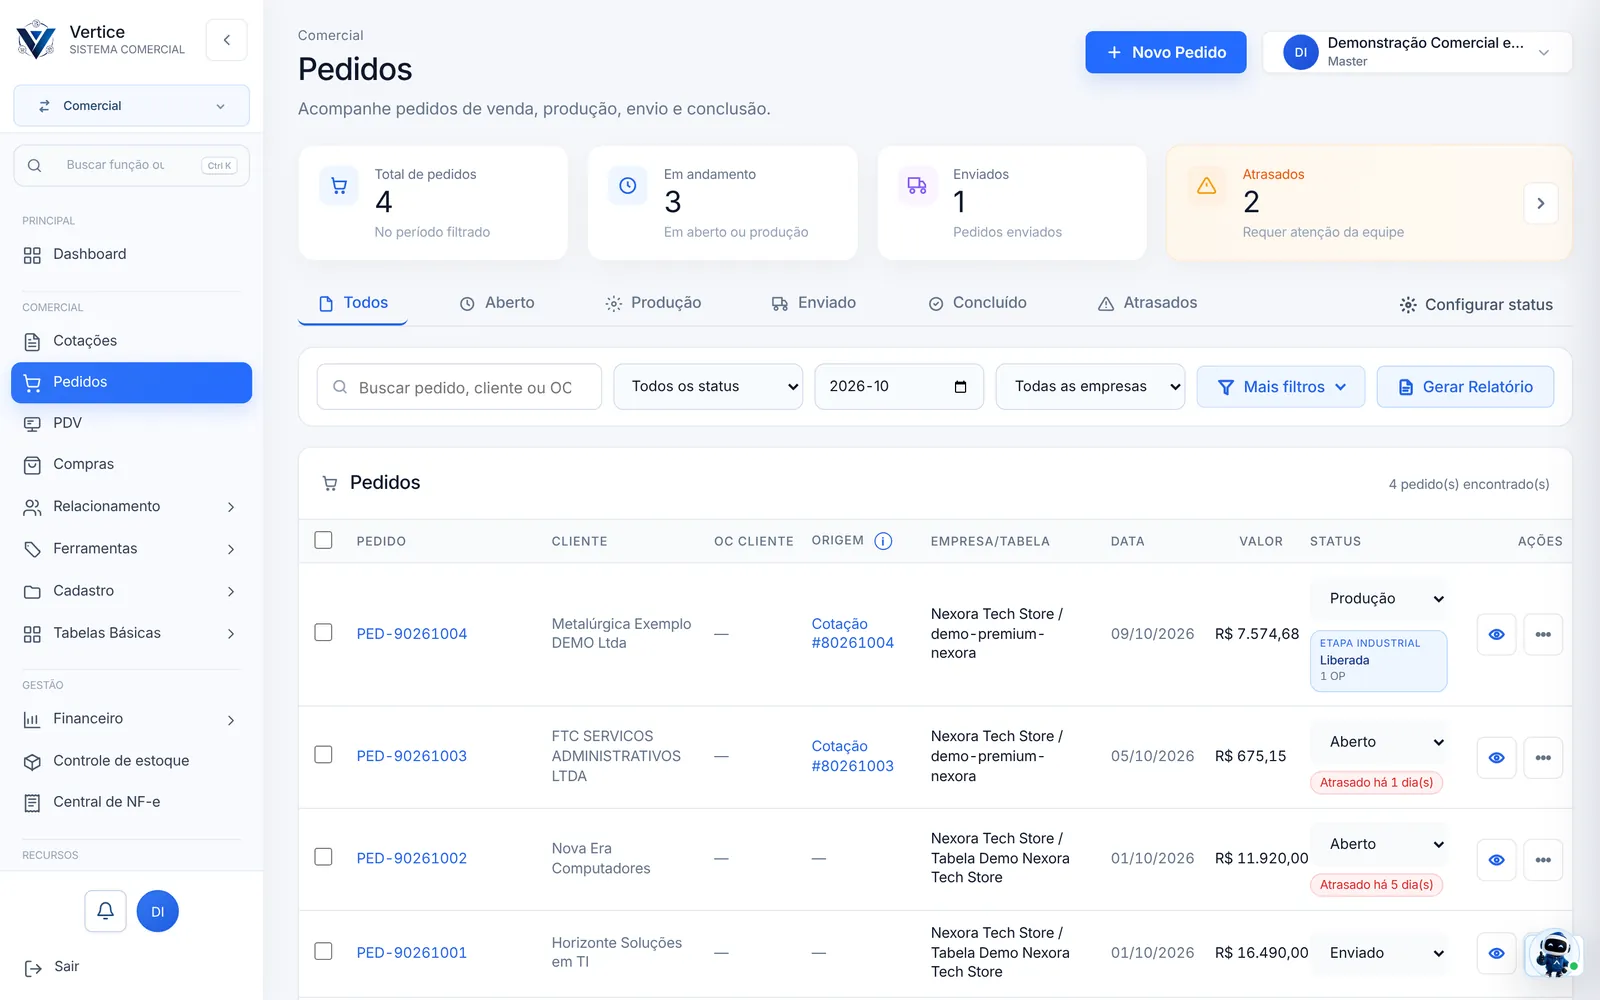Switch to the Concluído tab
Viewport: 1600px width, 1000px height.
[977, 303]
